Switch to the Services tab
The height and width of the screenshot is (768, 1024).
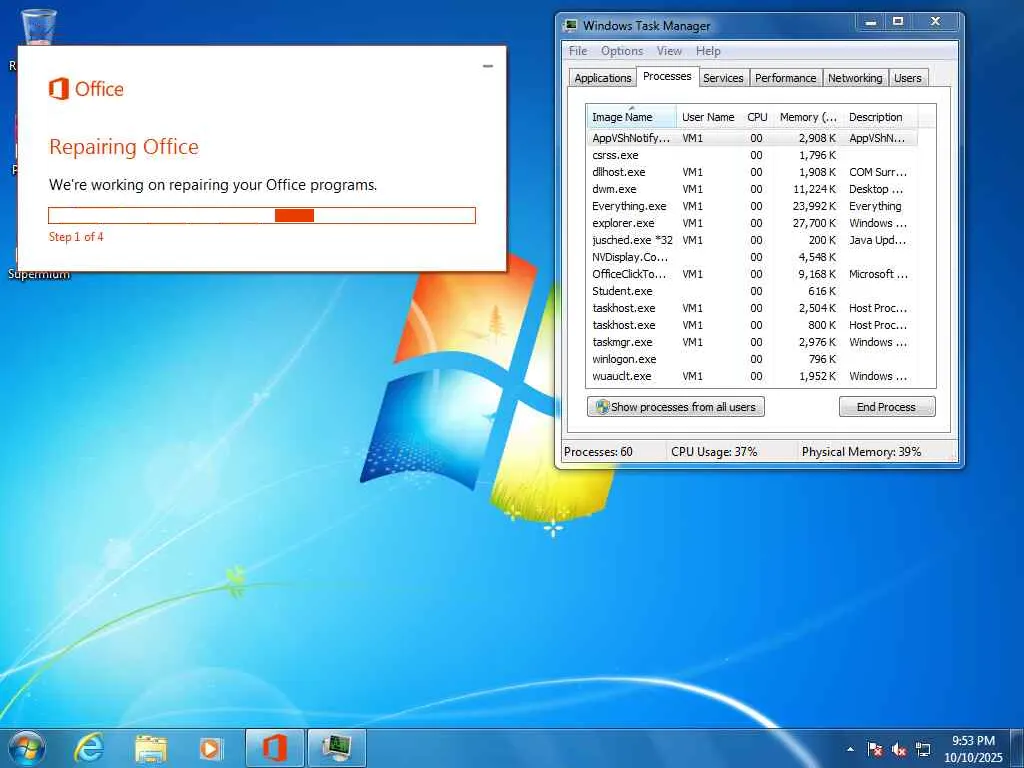click(723, 78)
